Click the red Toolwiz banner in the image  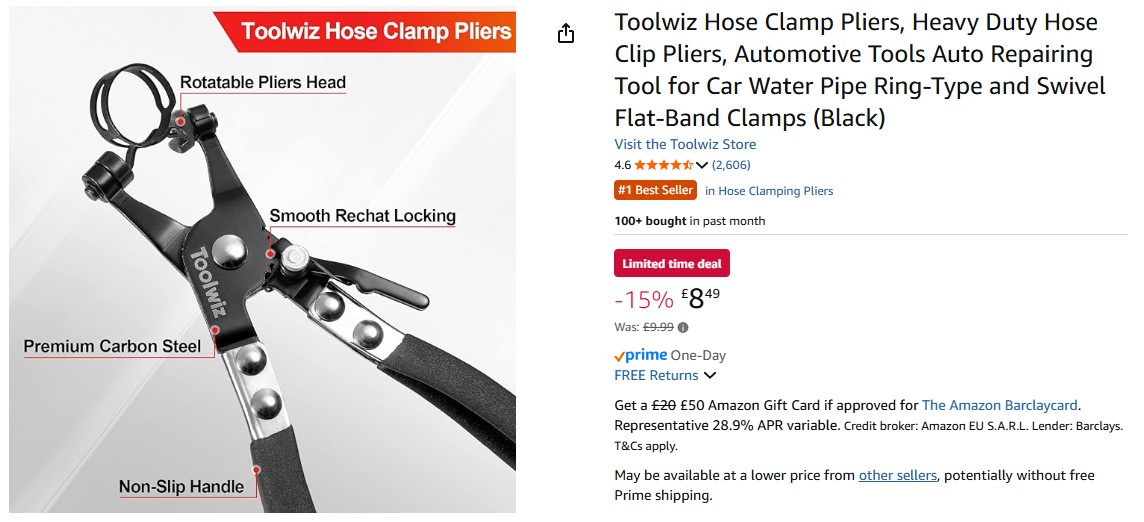pyautogui.click(x=375, y=31)
